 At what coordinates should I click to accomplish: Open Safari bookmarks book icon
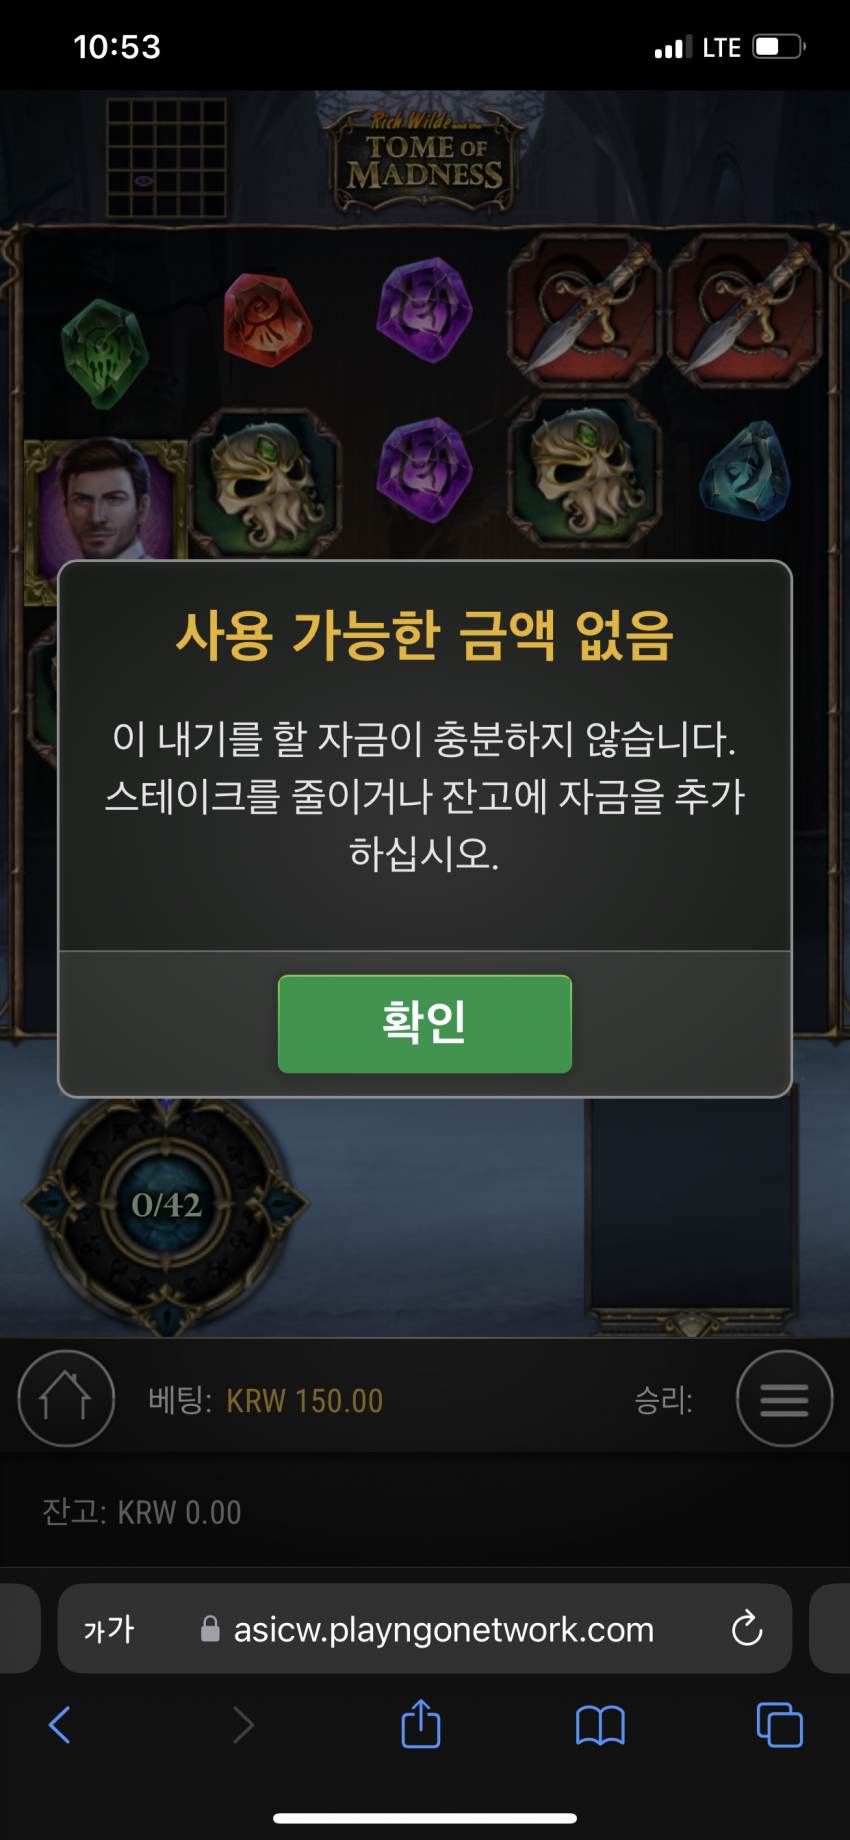(600, 1725)
